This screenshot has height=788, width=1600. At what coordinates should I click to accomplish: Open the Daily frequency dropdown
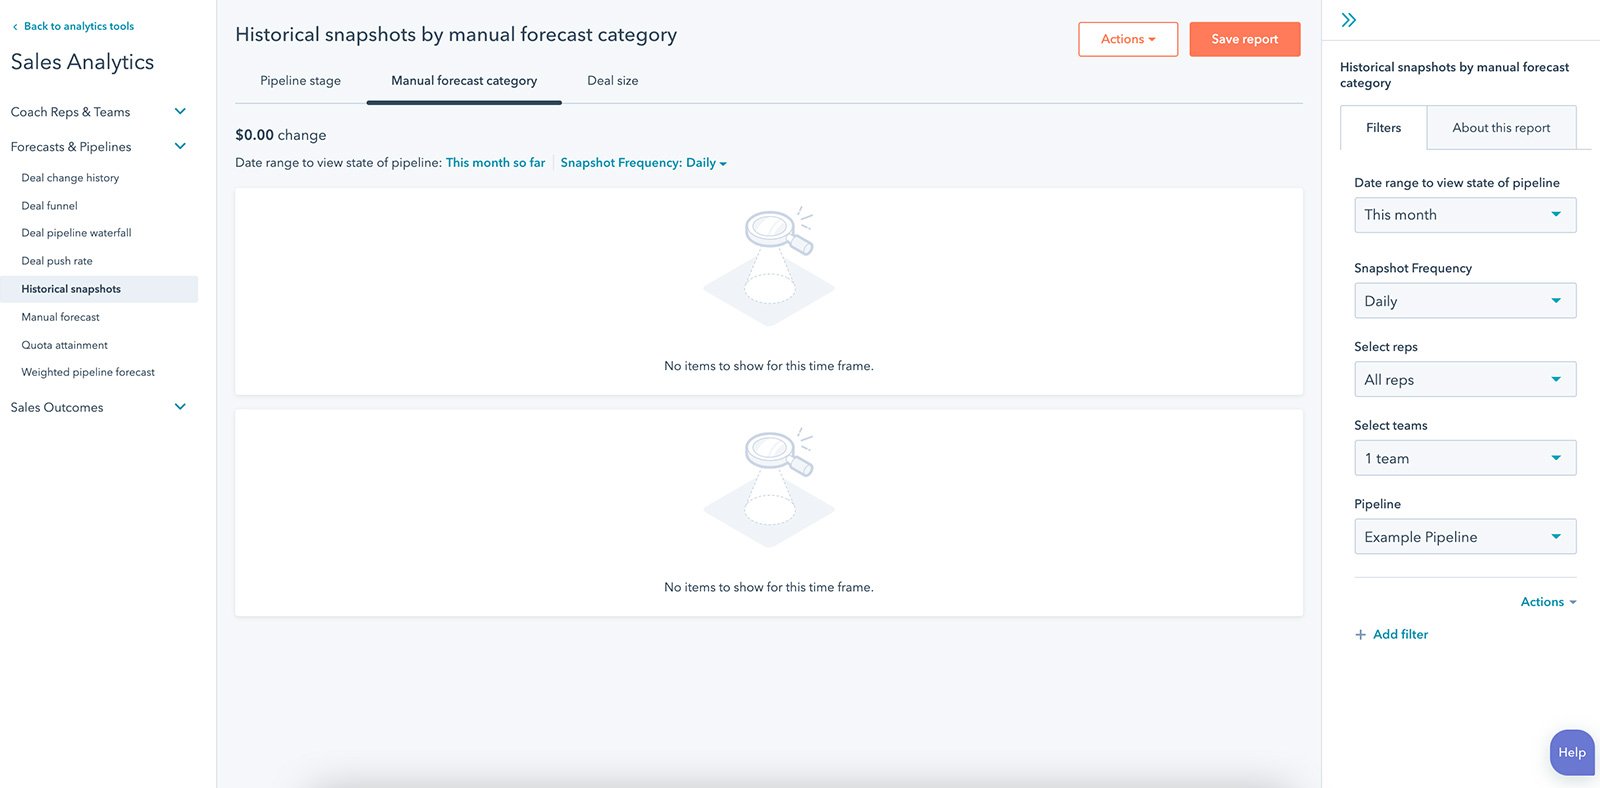coord(1465,301)
